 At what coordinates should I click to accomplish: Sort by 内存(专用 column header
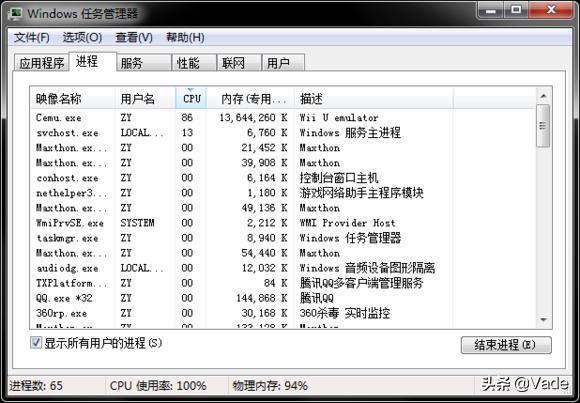pyautogui.click(x=250, y=99)
